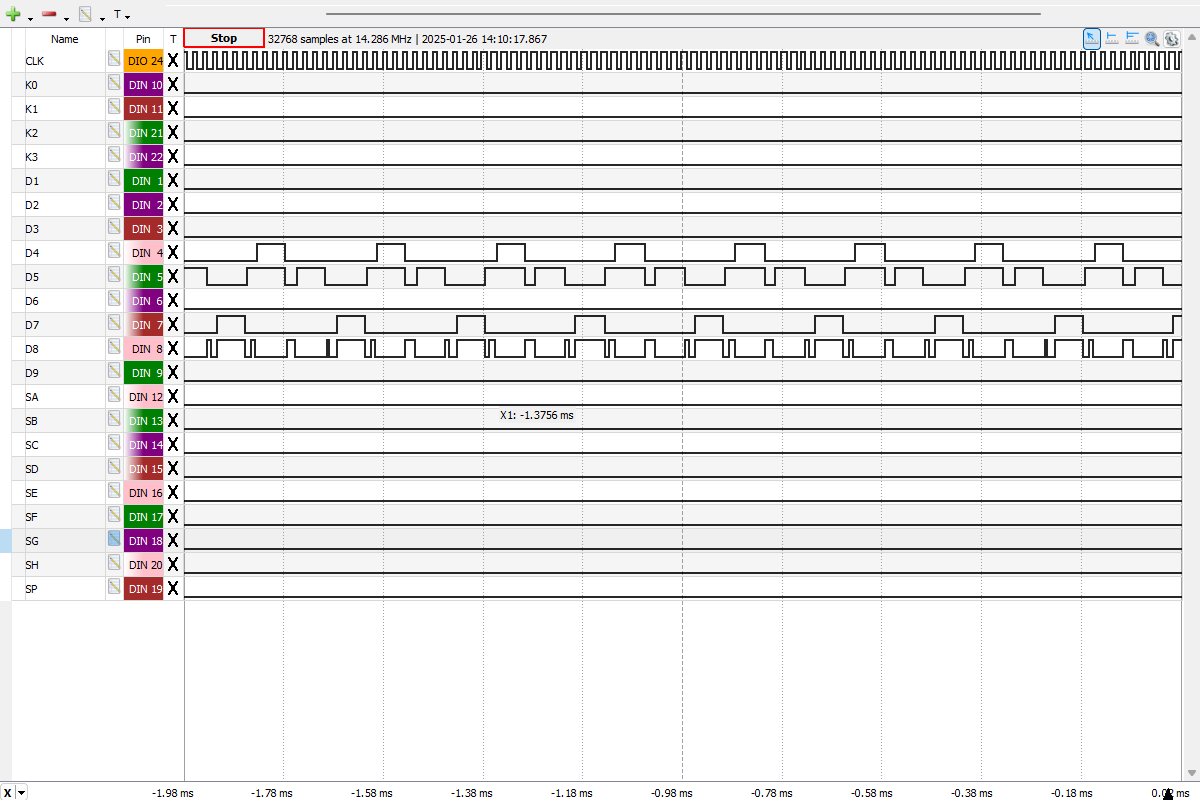1200x800 pixels.
Task: Click the magnifier zoom icon
Action: pyautogui.click(x=1152, y=38)
